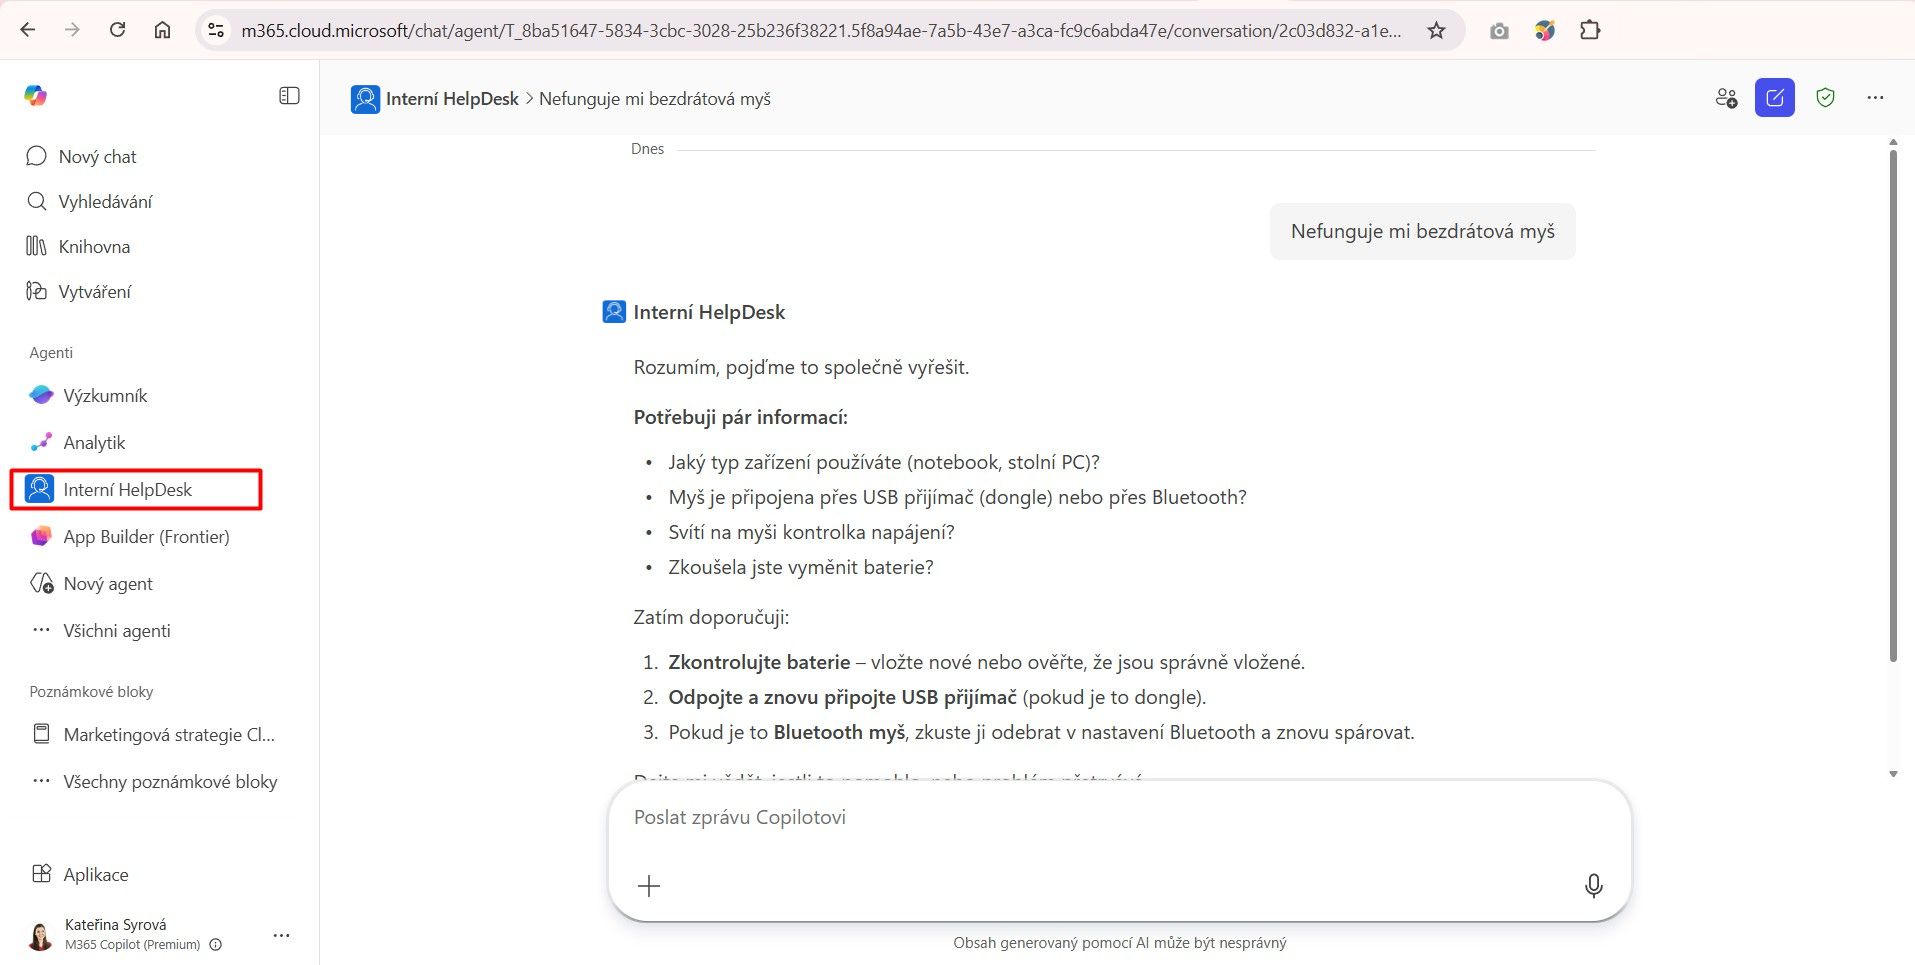Collapse the sidebar with the panel icon
Viewport: 1915px width, 965px height.
click(289, 95)
